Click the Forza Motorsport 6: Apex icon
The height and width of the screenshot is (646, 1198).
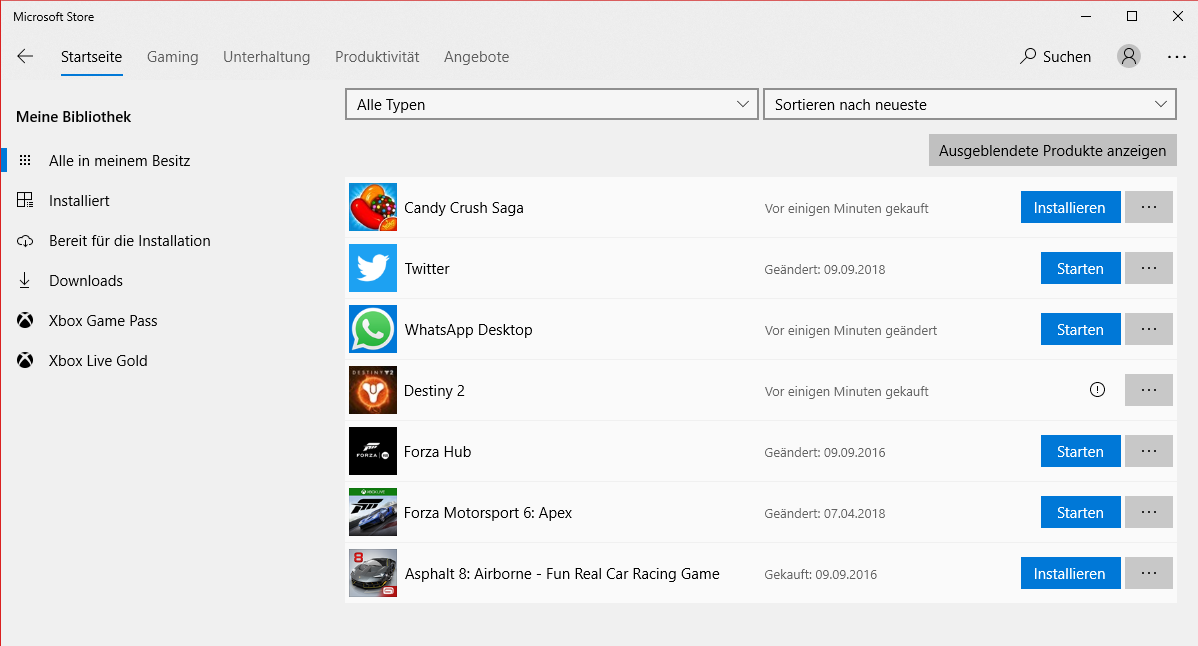pyautogui.click(x=373, y=512)
